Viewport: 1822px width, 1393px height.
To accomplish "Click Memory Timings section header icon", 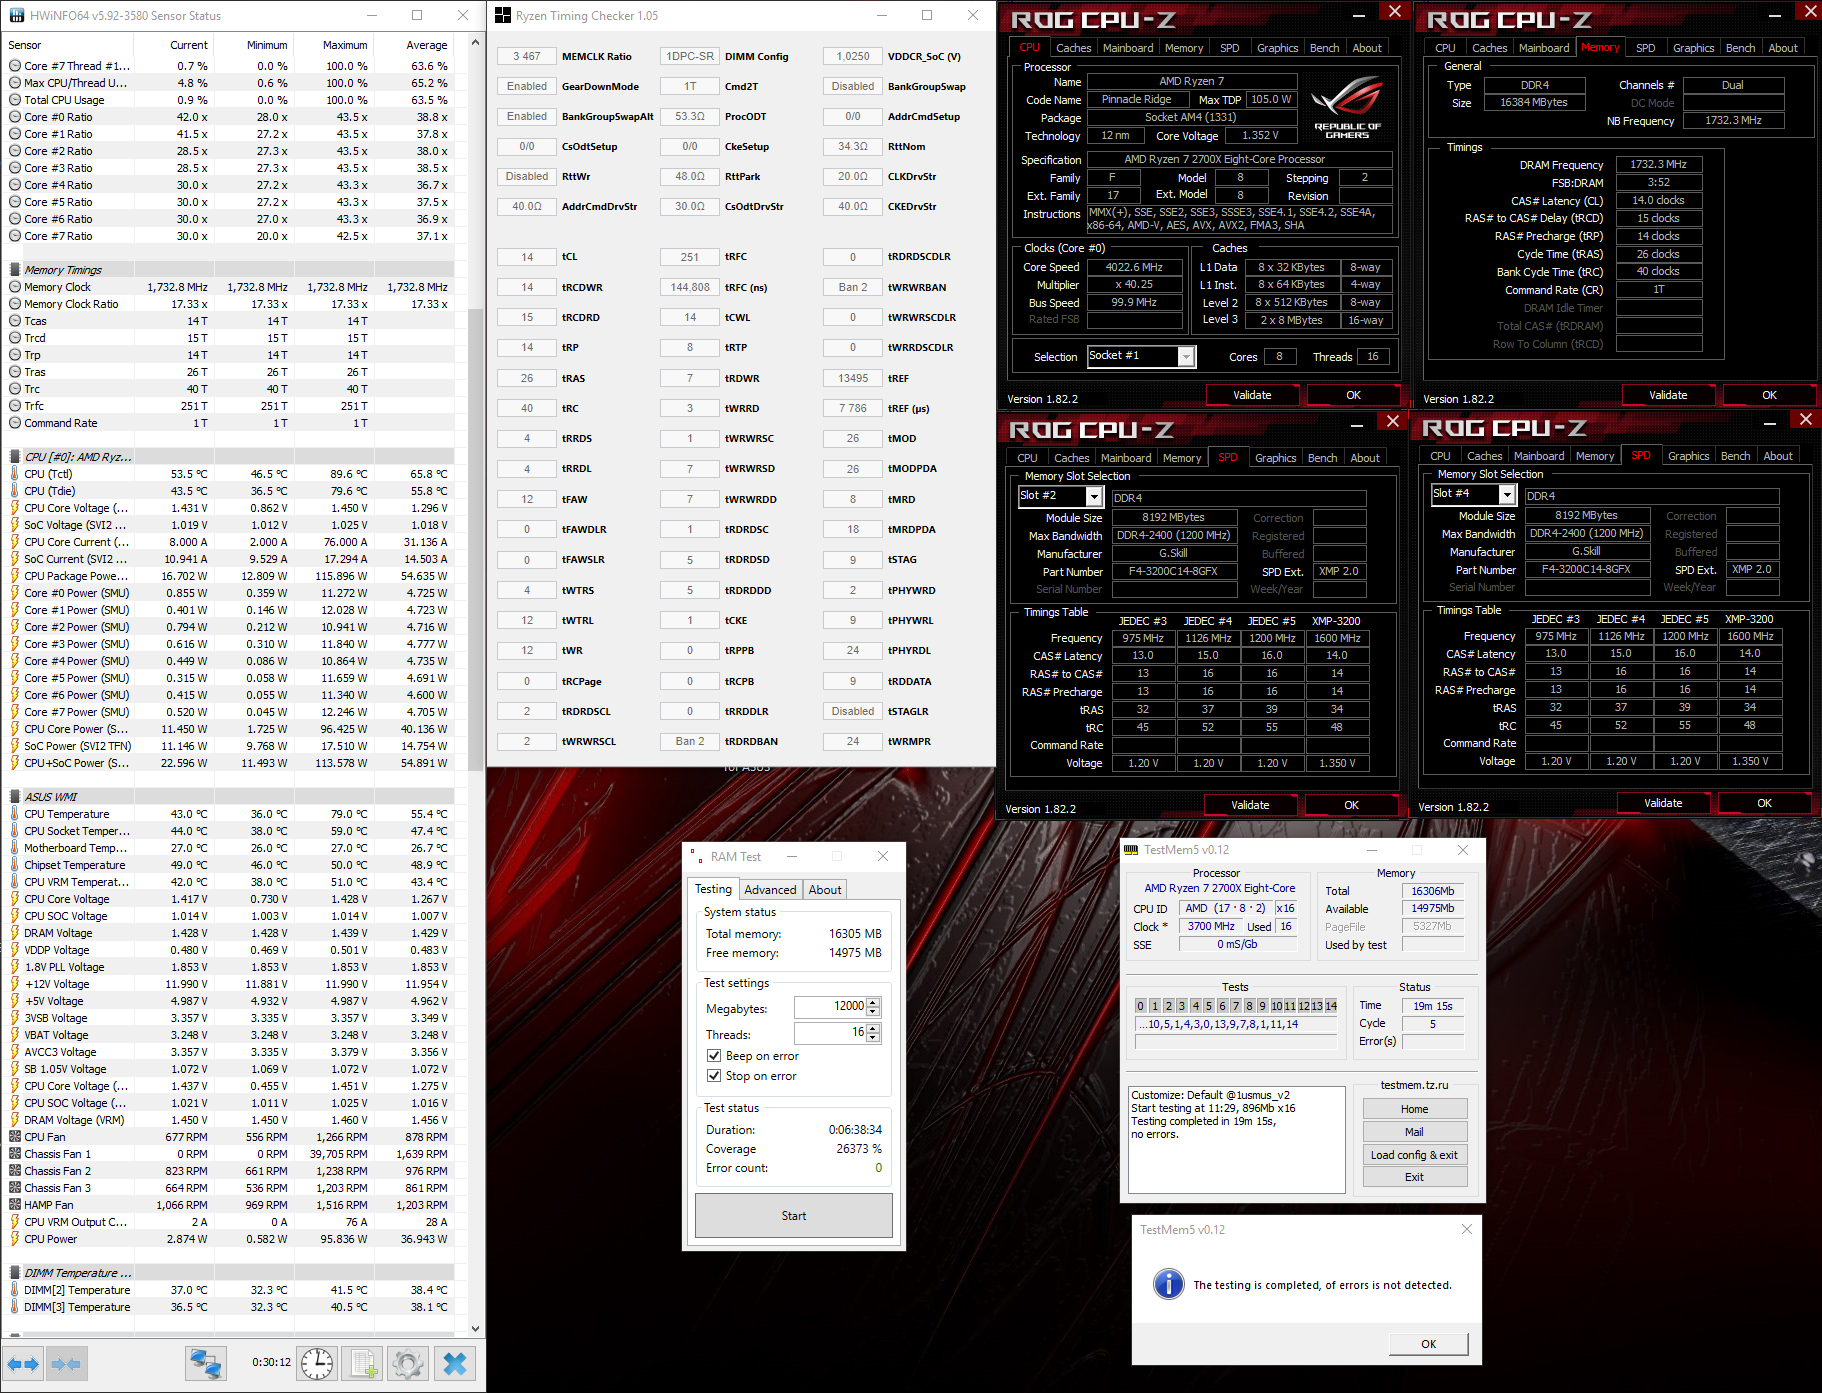I will [x=15, y=270].
